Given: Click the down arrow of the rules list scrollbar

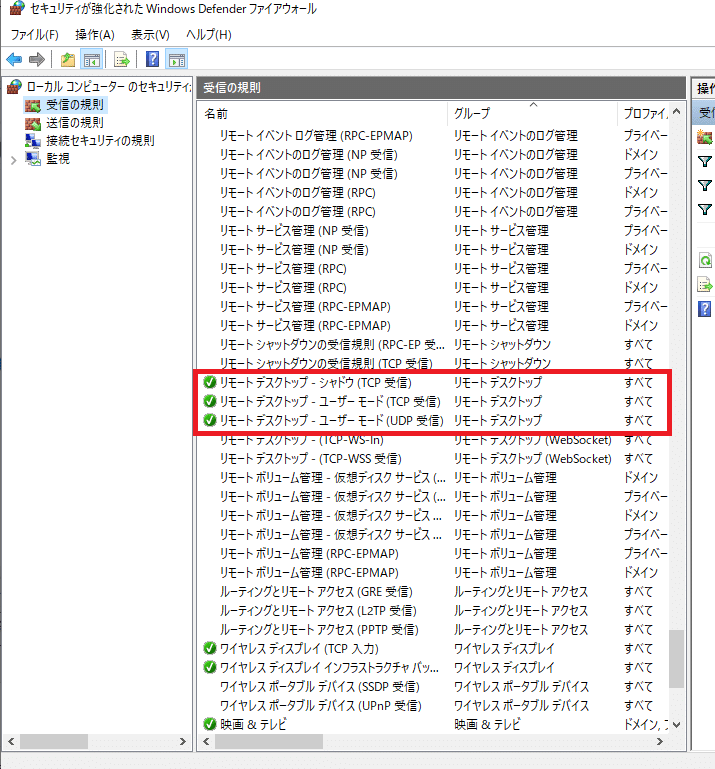Looking at the screenshot, I should (677, 724).
